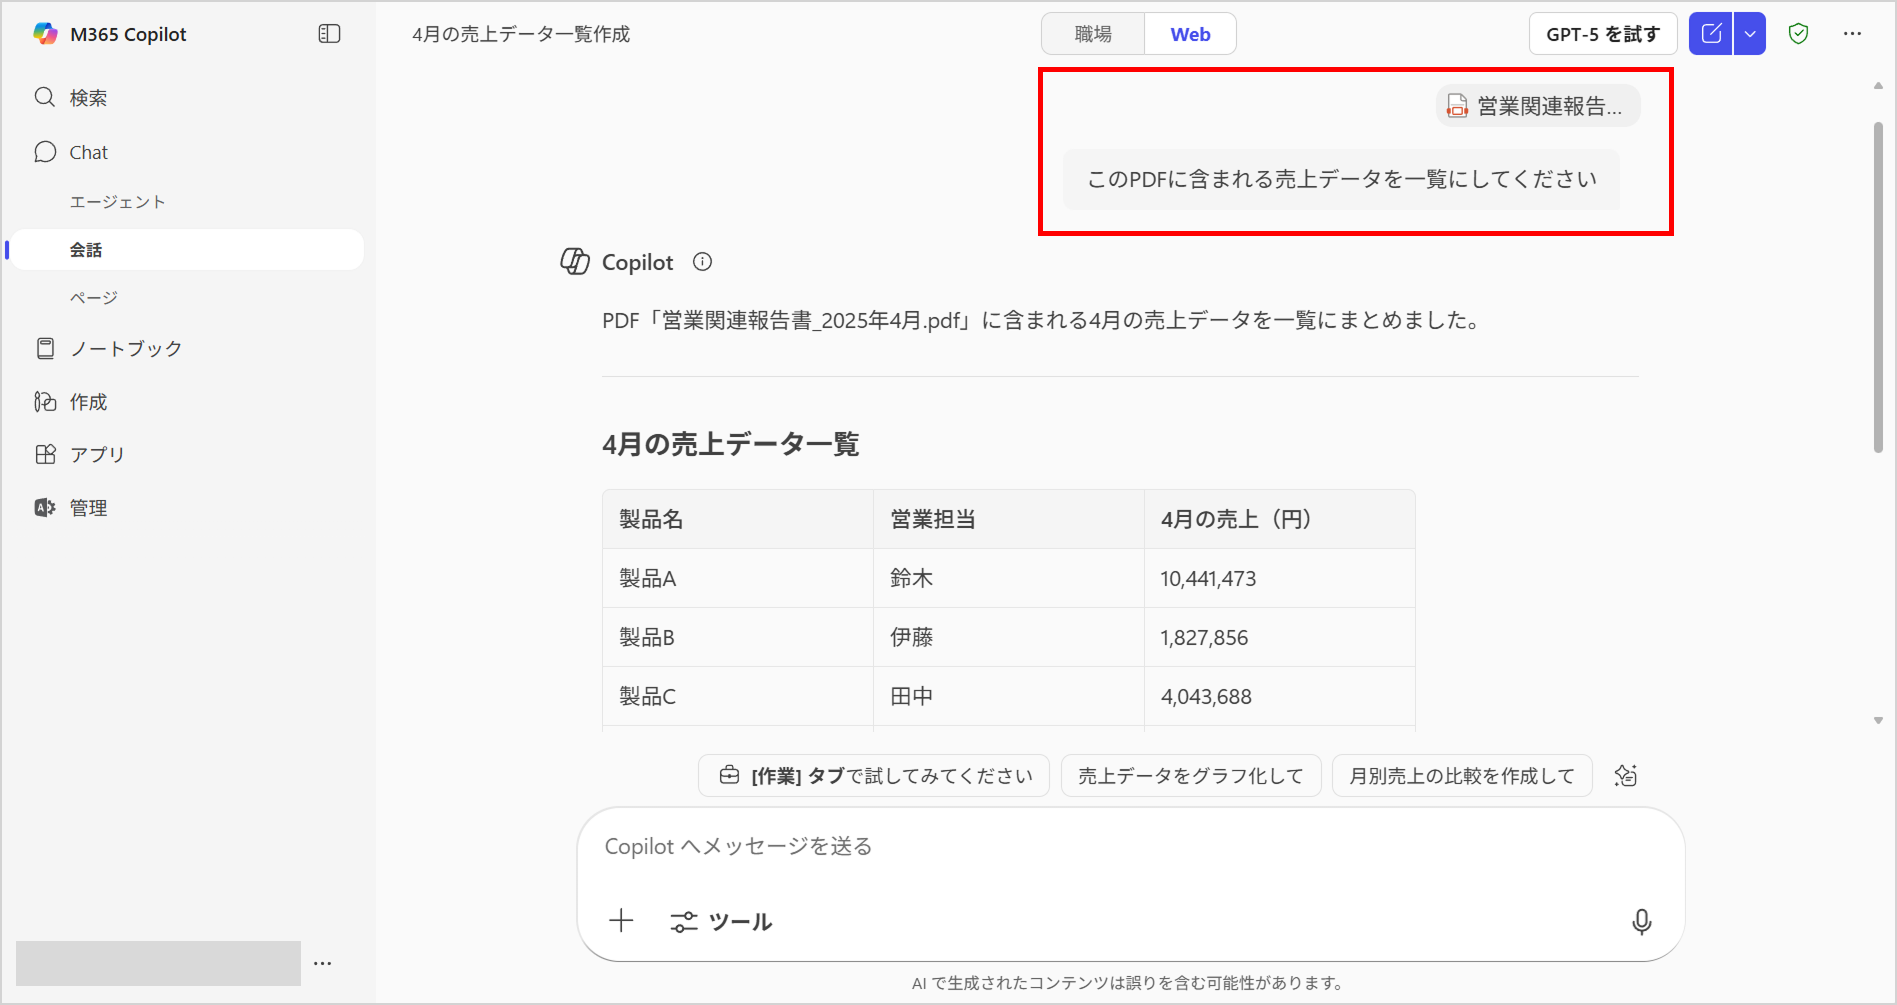
Task: Select エージェント under Chat
Action: 117,202
